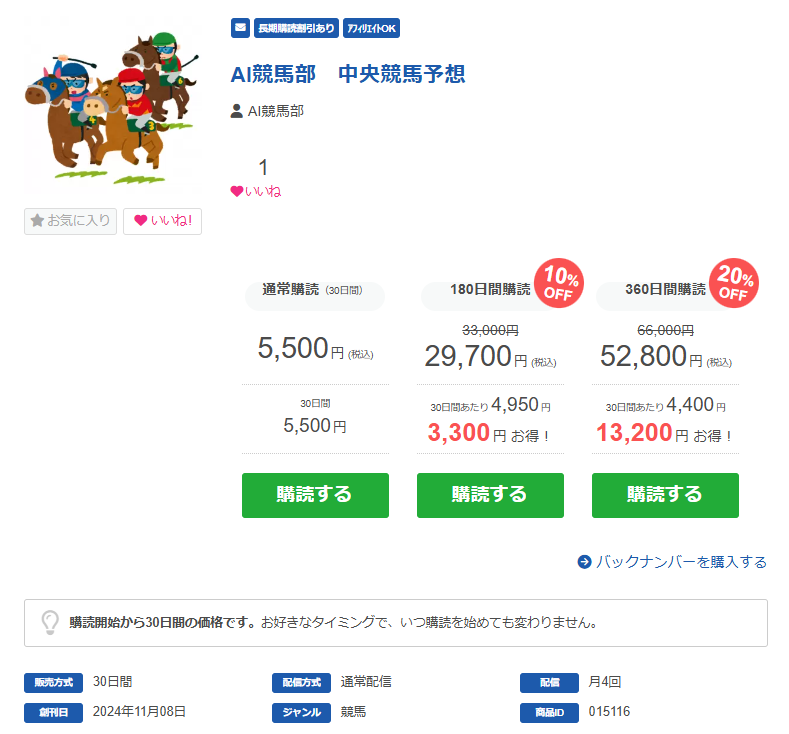Viewport: 789px width, 734px height.
Task: Toggle the いいね! like button
Action: (163, 221)
